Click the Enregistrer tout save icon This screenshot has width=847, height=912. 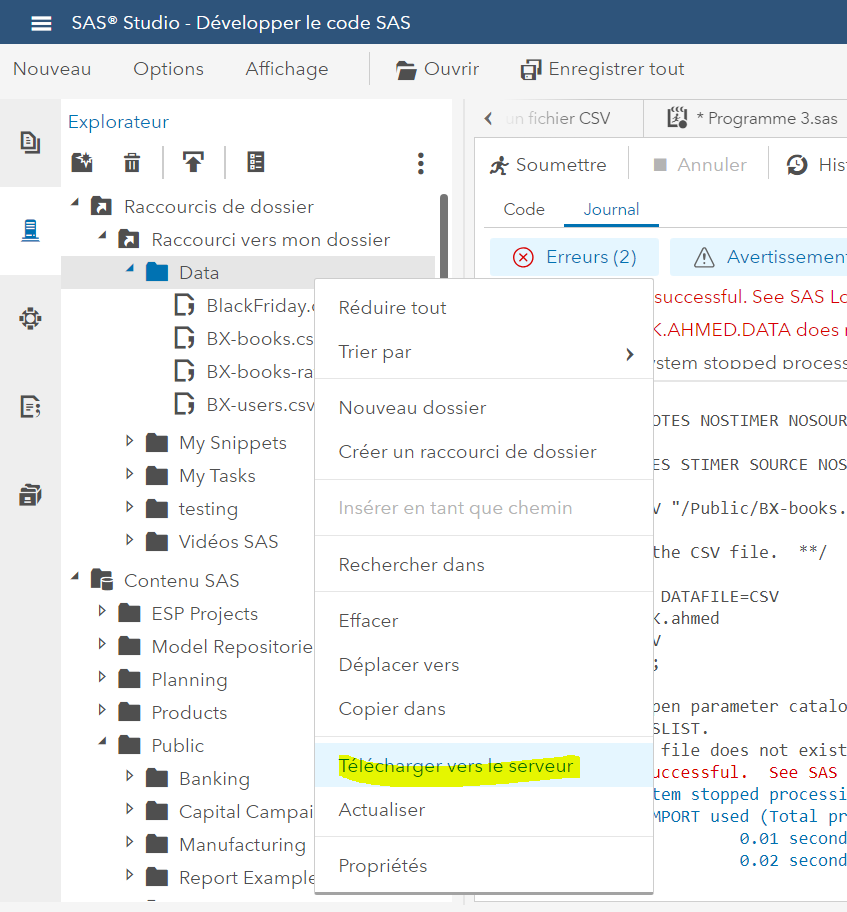point(531,70)
